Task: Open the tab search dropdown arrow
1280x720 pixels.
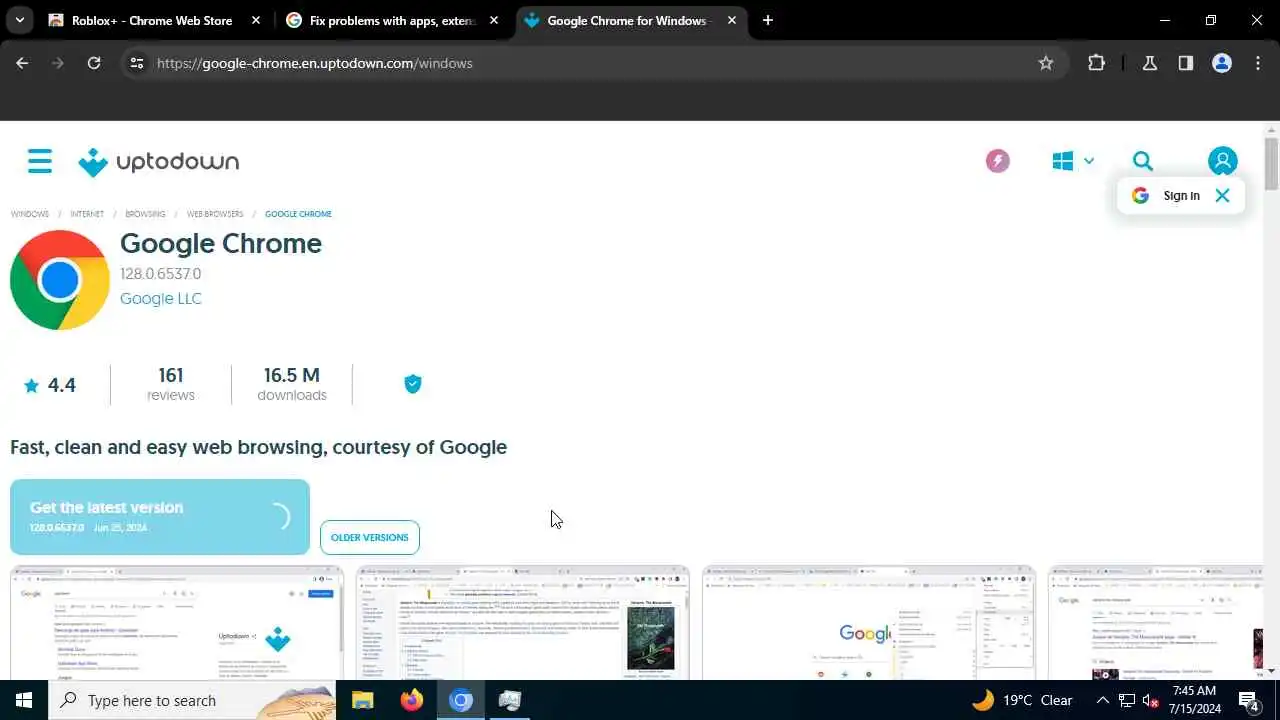Action: 19,20
